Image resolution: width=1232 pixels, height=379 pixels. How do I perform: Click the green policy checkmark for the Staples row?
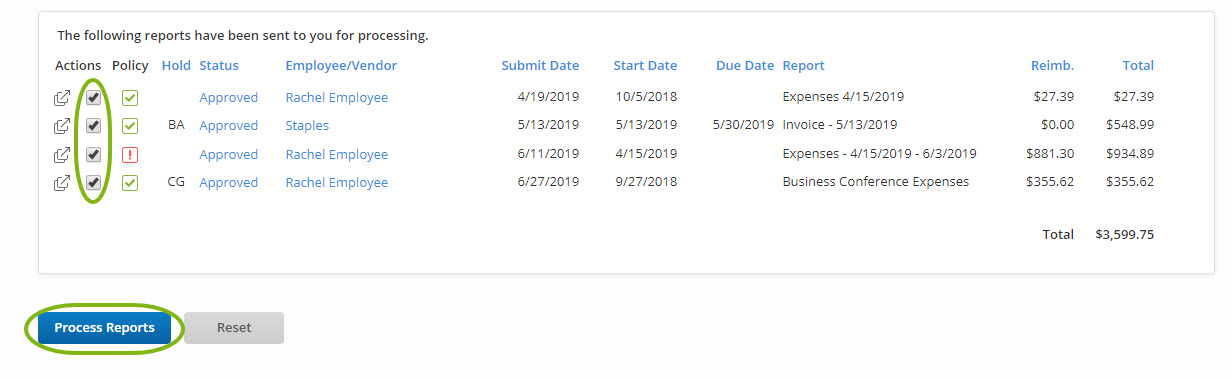(130, 126)
